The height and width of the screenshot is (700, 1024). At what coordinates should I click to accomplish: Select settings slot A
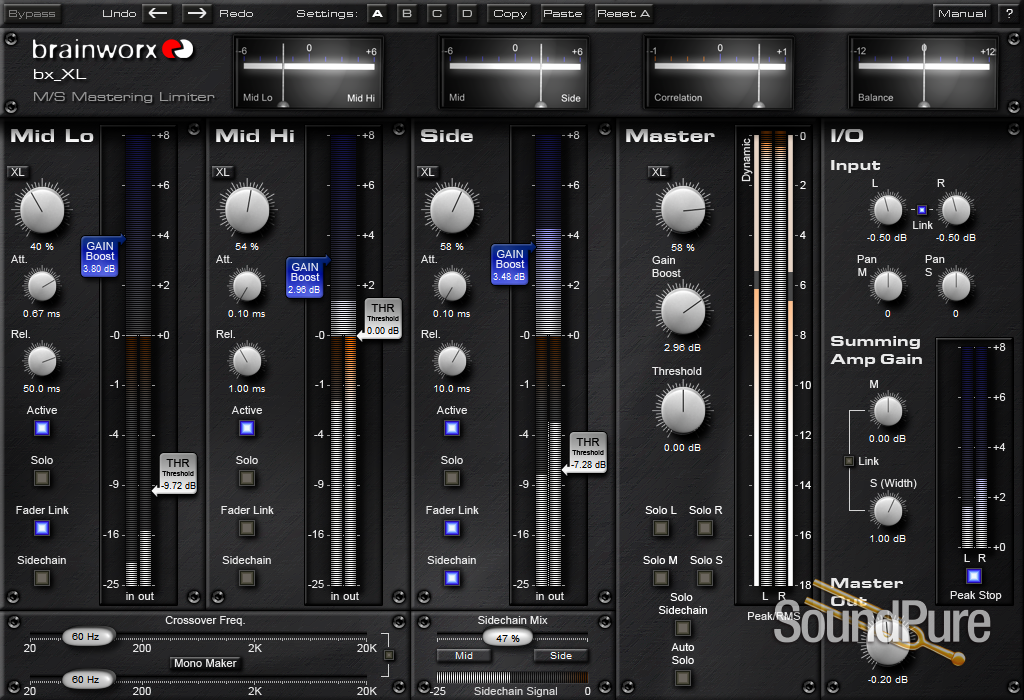point(377,13)
